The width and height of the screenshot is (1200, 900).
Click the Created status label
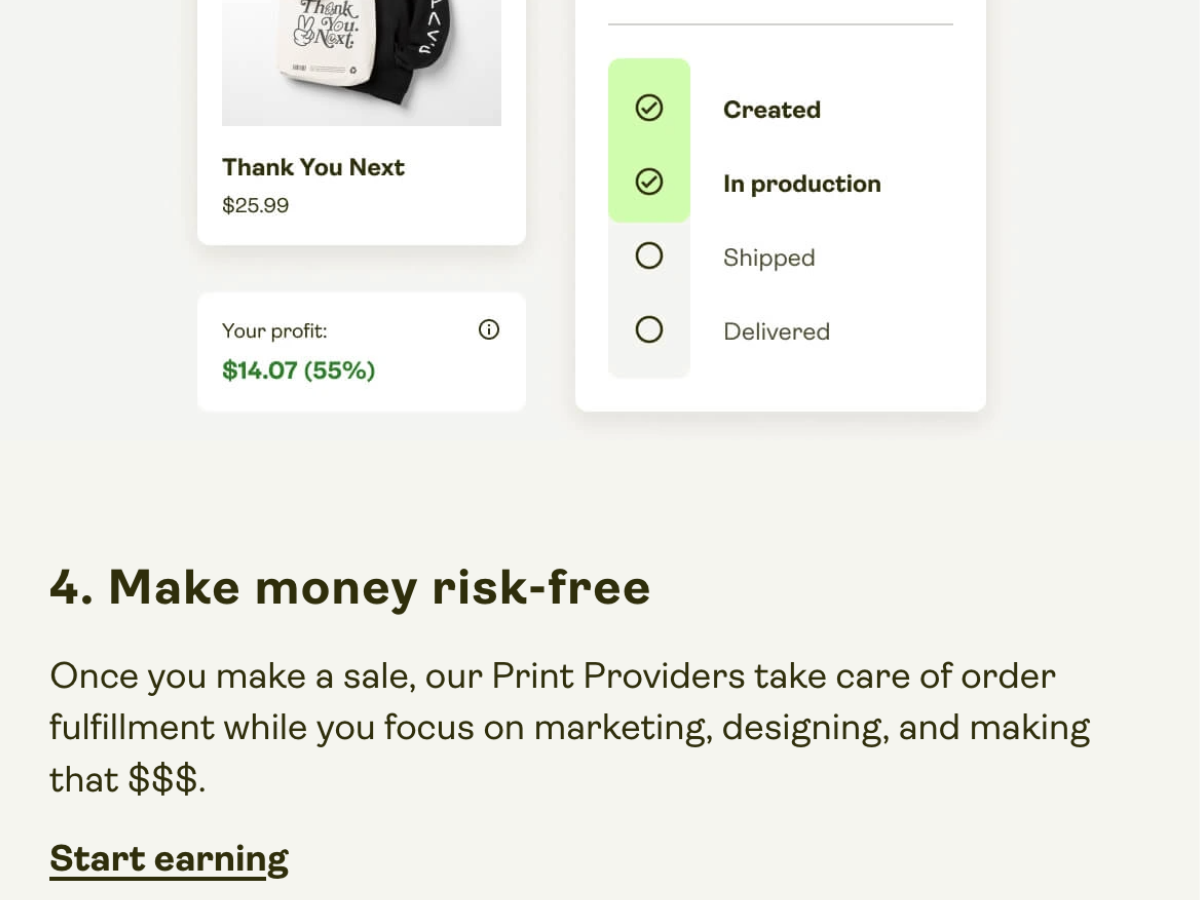(772, 110)
